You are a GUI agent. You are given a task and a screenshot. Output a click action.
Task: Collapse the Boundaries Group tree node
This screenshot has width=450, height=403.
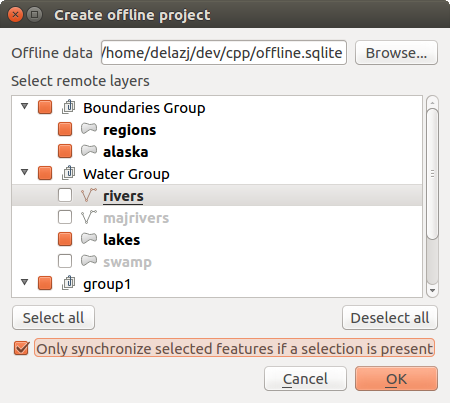(x=24, y=106)
